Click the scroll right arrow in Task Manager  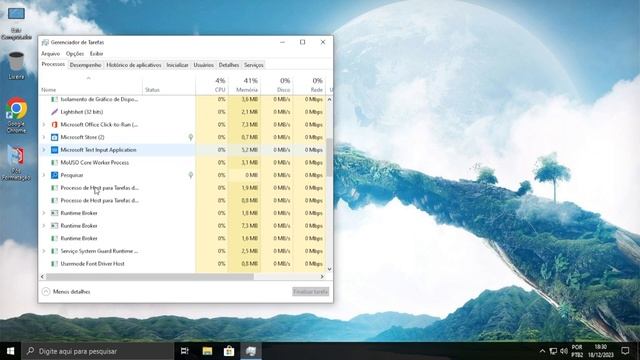coord(322,277)
